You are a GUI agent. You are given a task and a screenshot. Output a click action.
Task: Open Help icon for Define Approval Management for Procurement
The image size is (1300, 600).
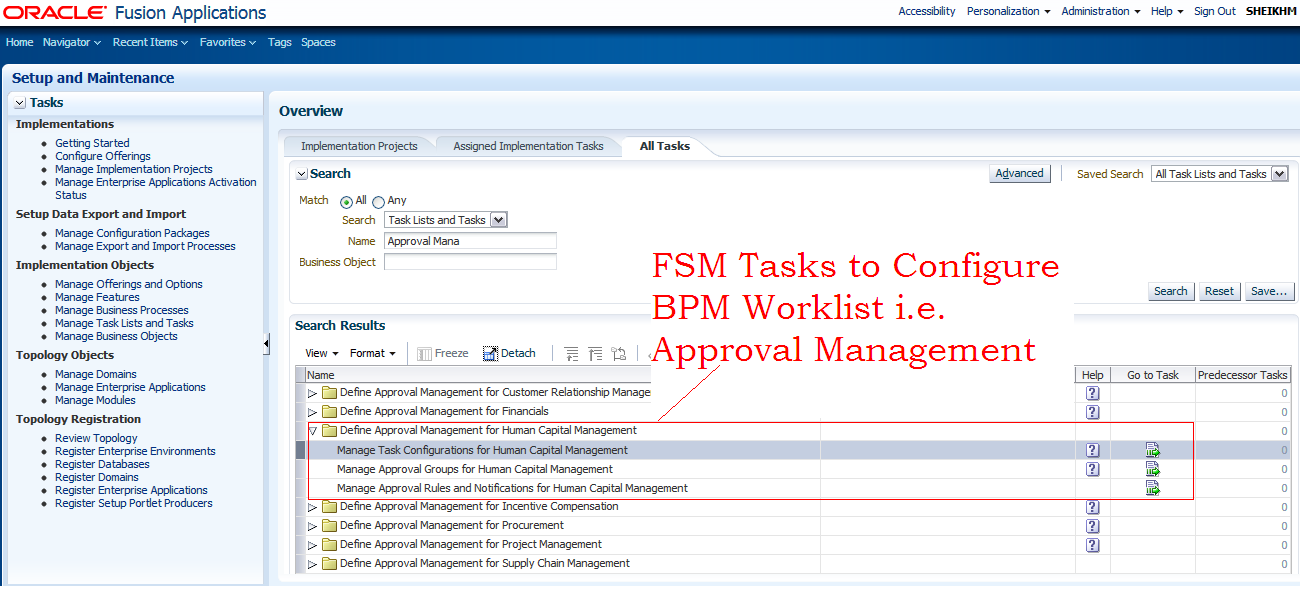pyautogui.click(x=1092, y=525)
